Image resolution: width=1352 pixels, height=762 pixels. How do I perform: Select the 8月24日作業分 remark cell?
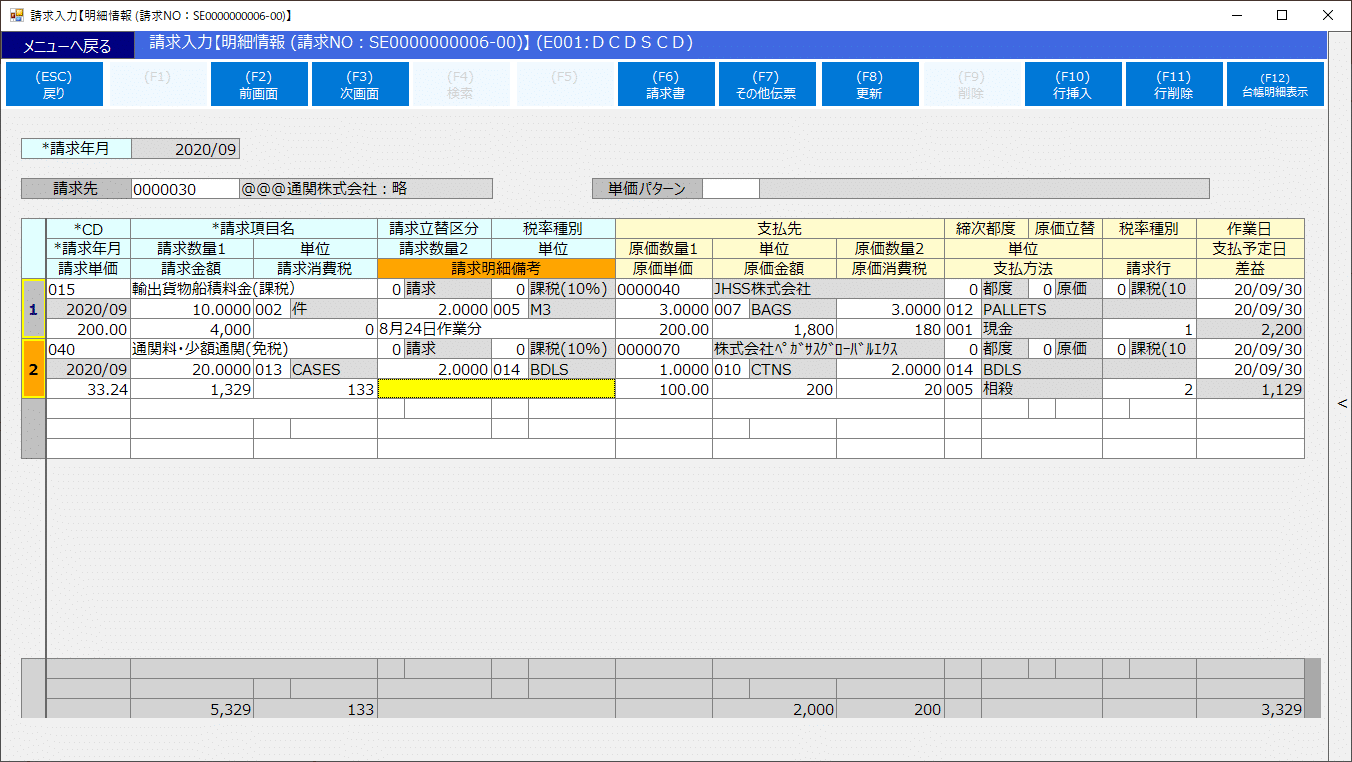click(x=496, y=329)
